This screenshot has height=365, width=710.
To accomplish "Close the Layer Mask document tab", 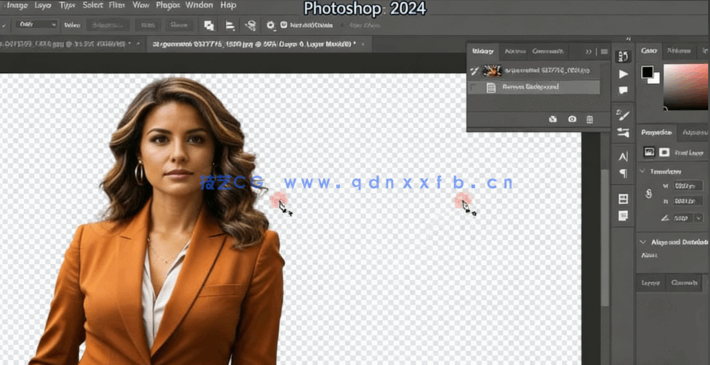I will [362, 44].
